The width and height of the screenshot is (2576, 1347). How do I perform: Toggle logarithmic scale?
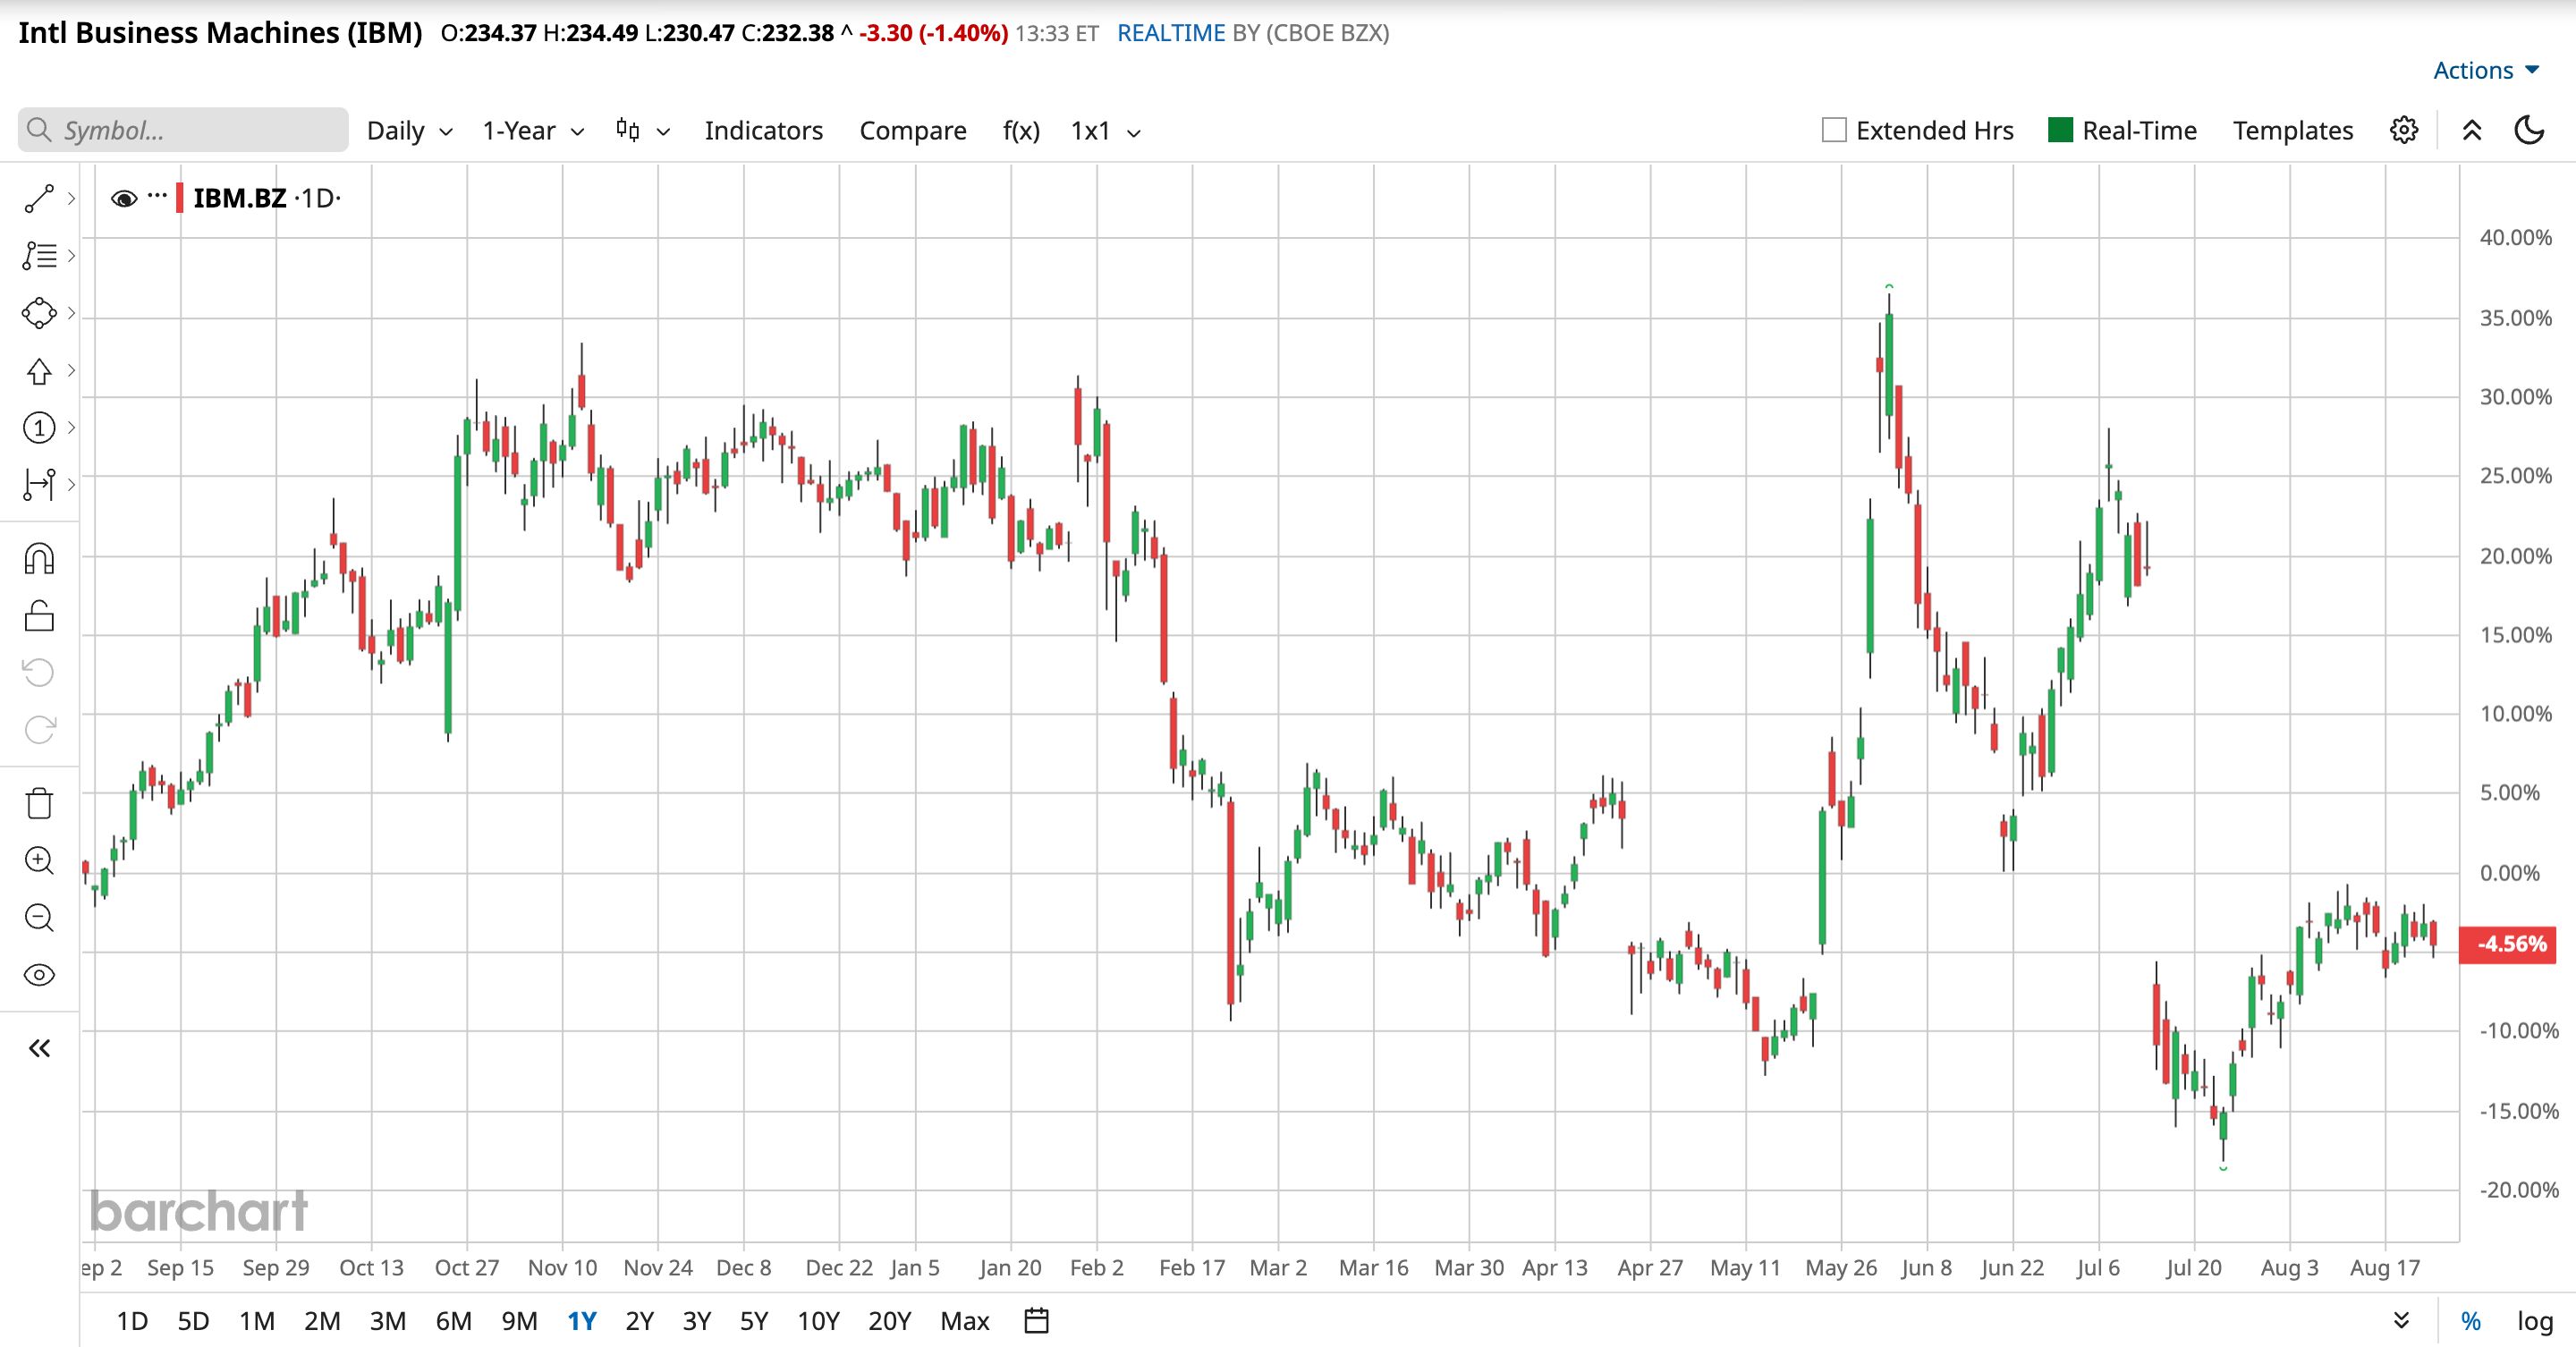2535,1321
